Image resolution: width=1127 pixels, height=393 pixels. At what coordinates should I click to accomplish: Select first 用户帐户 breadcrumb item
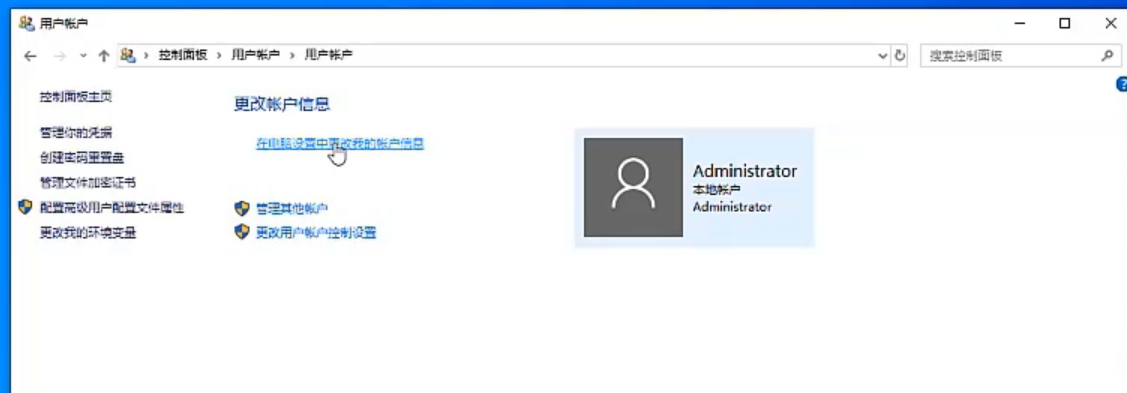255,55
